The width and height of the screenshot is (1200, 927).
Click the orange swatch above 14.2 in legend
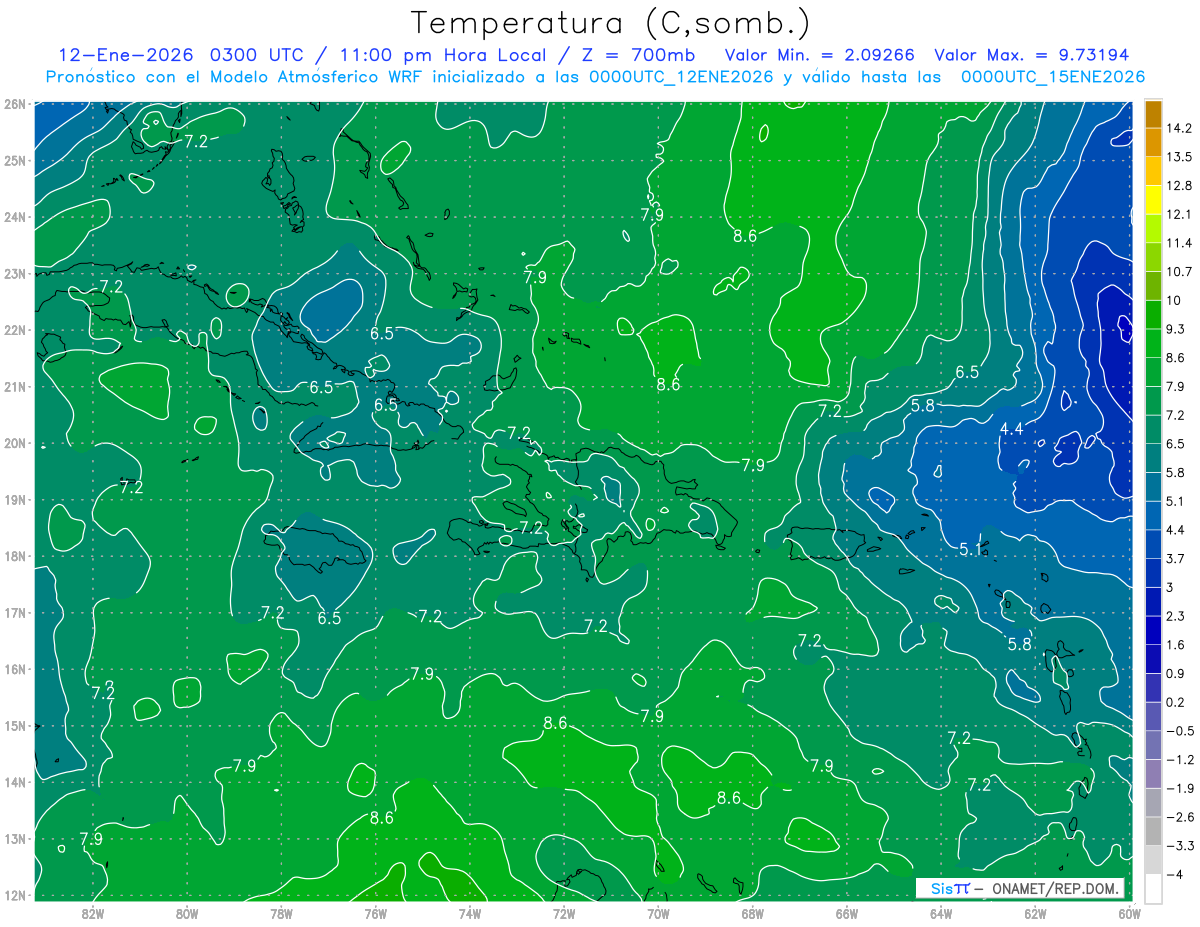coord(1153,114)
